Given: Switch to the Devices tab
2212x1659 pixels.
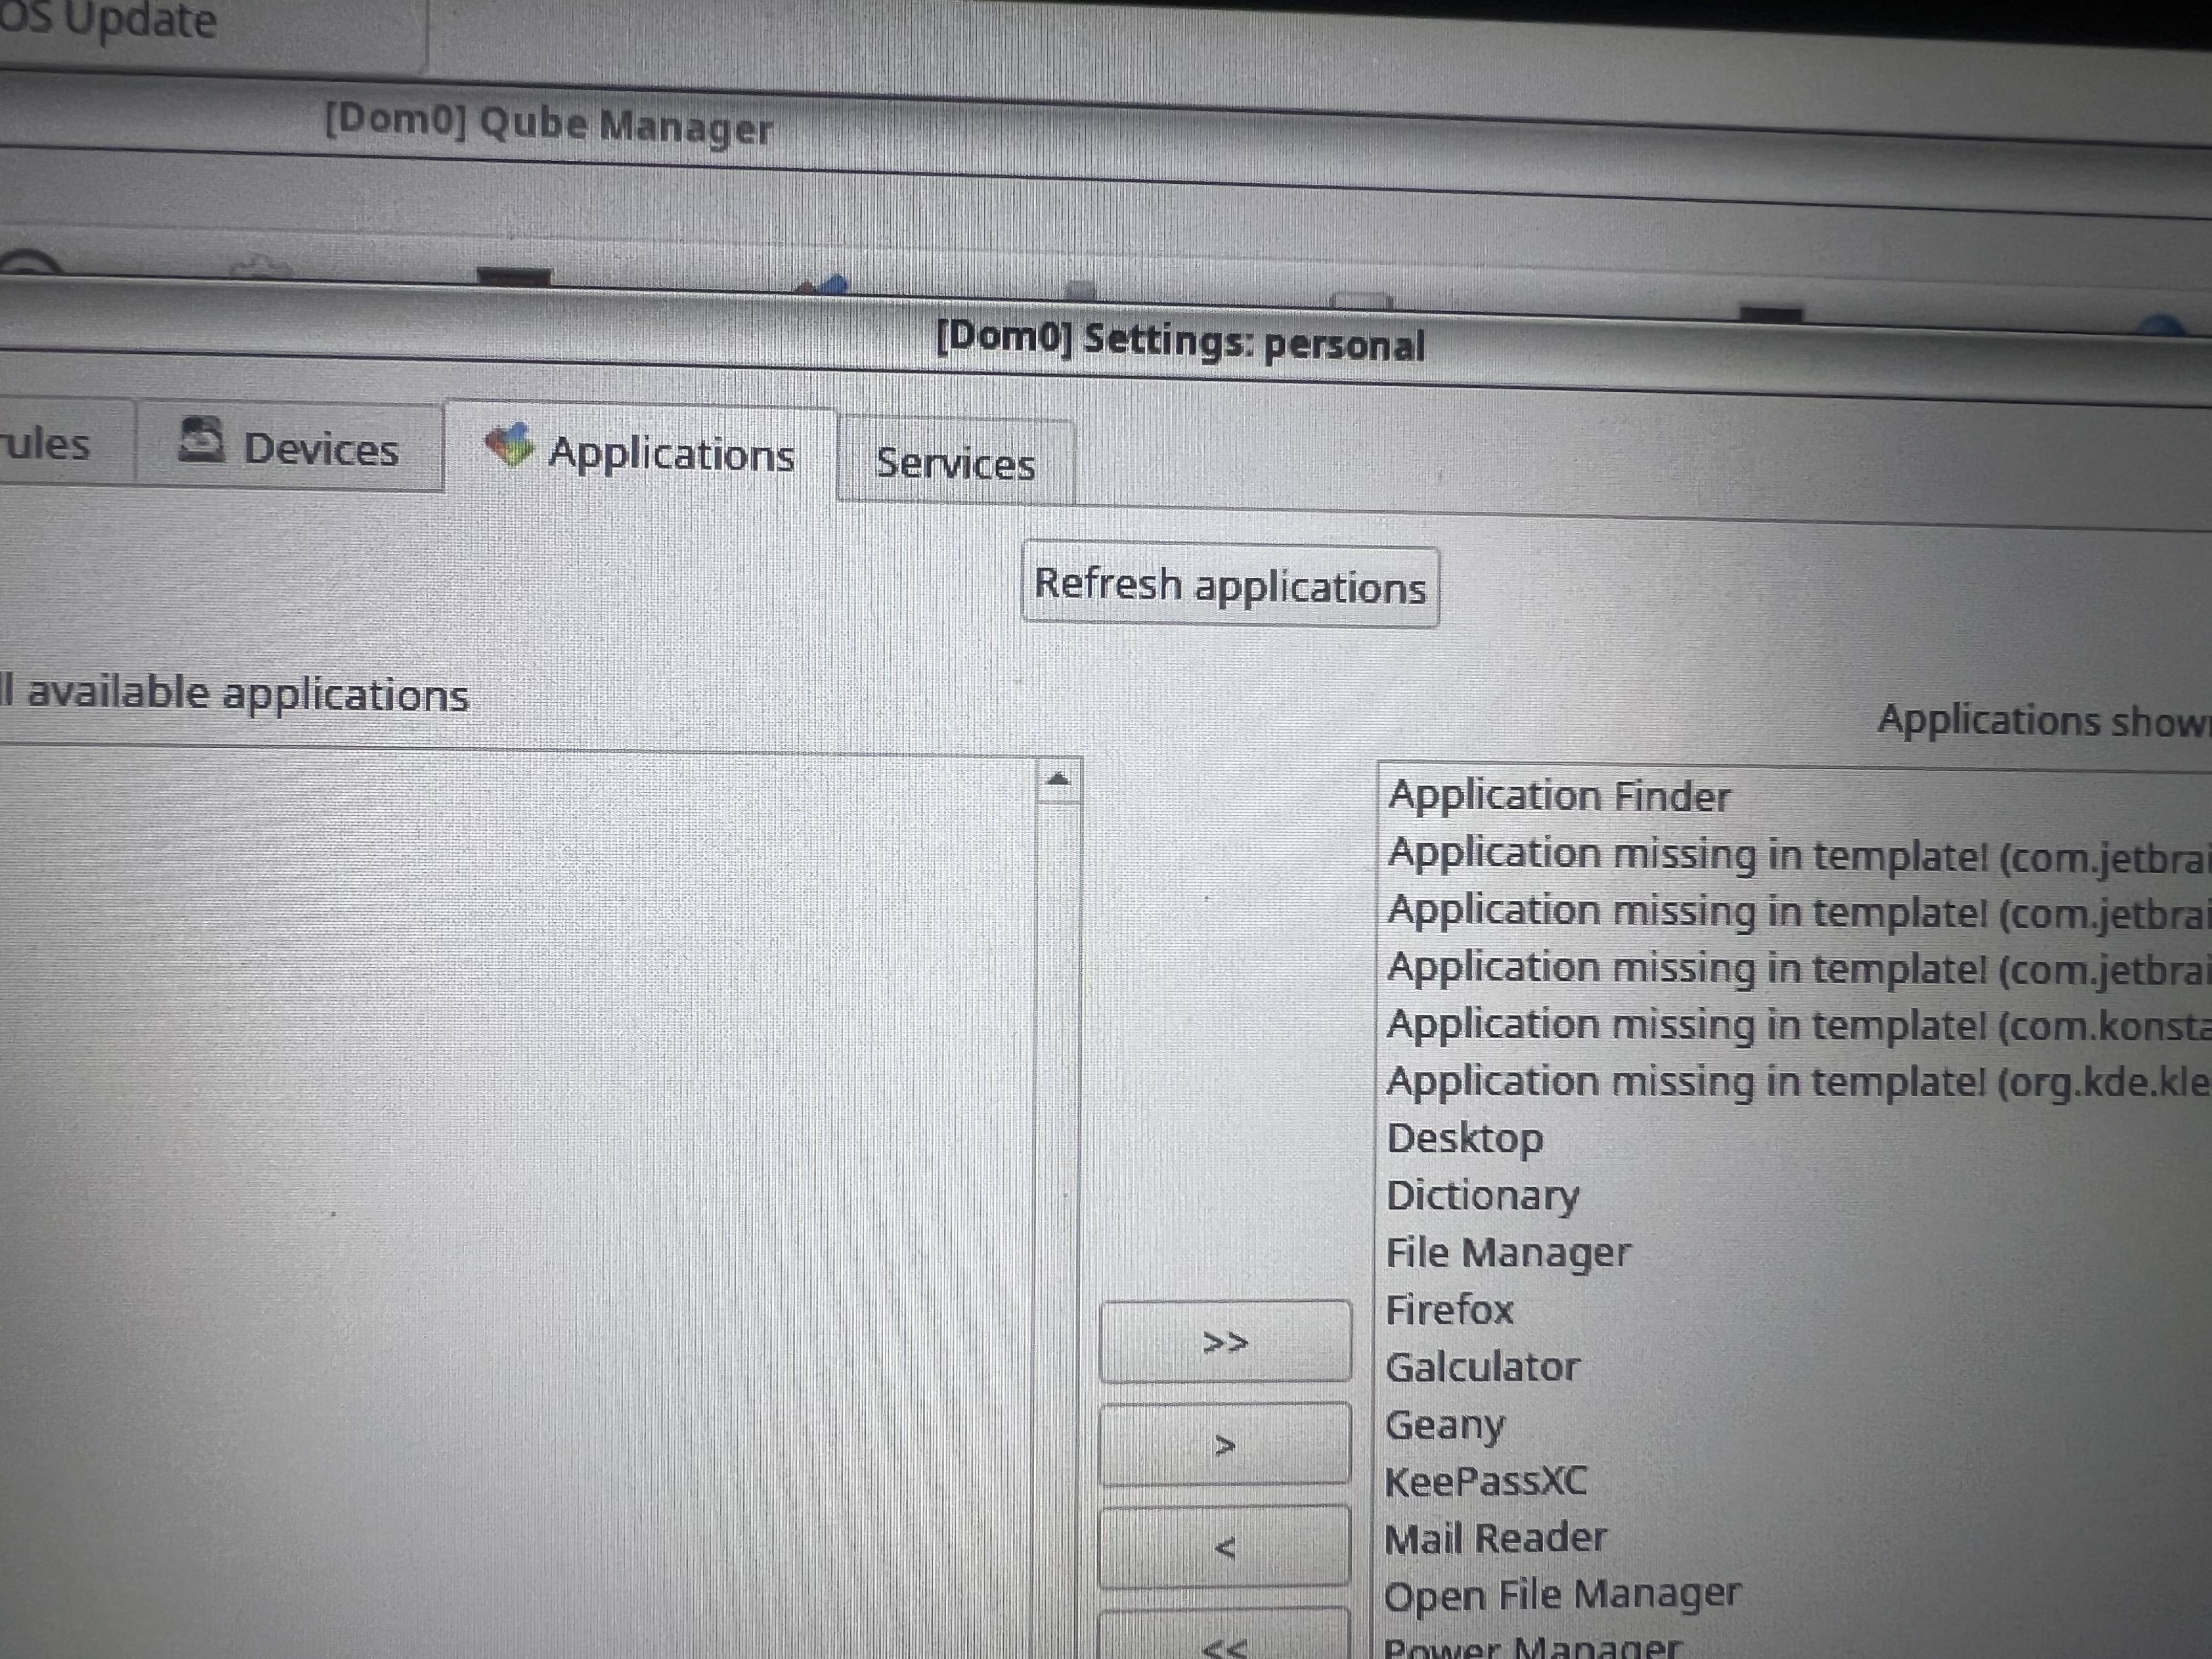Looking at the screenshot, I should 320,449.
